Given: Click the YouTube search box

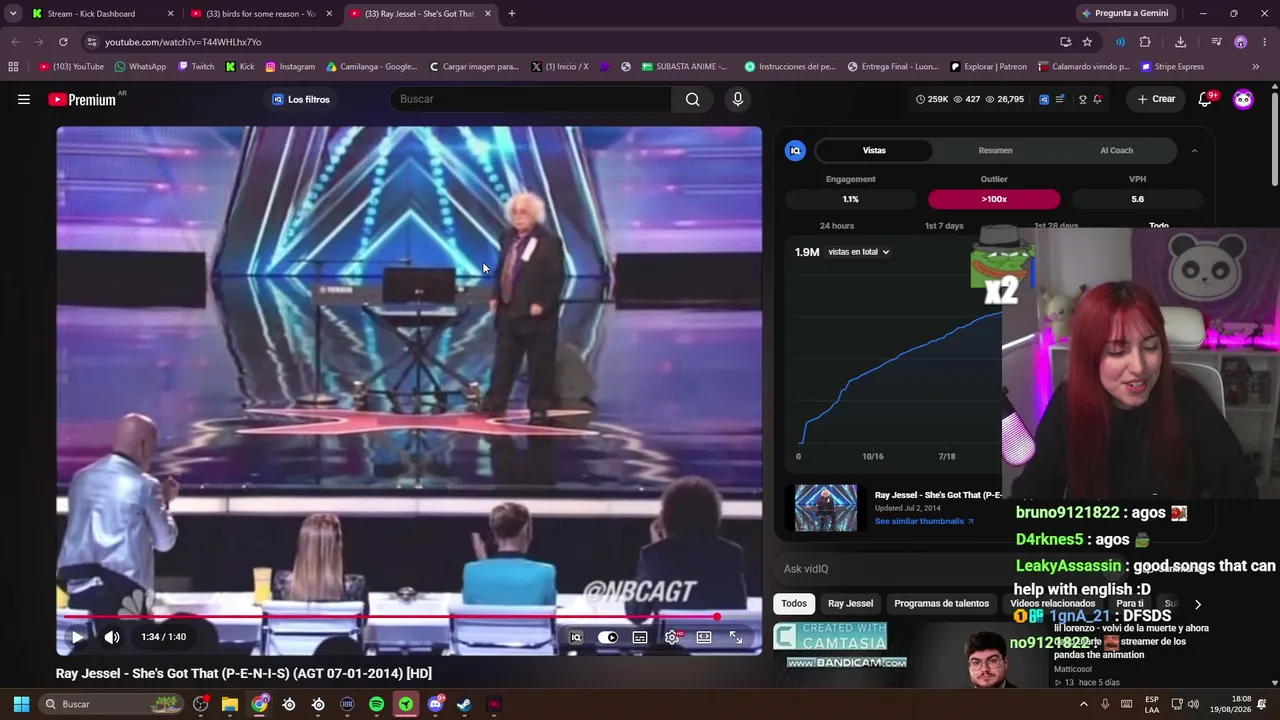Looking at the screenshot, I should pos(531,99).
